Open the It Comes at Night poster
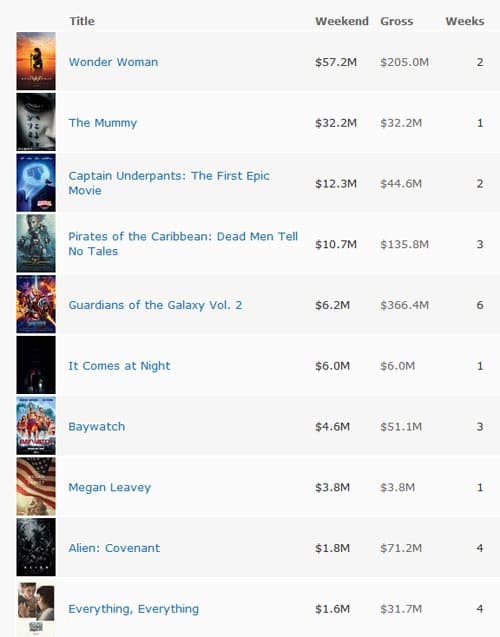The height and width of the screenshot is (637, 500). point(36,365)
